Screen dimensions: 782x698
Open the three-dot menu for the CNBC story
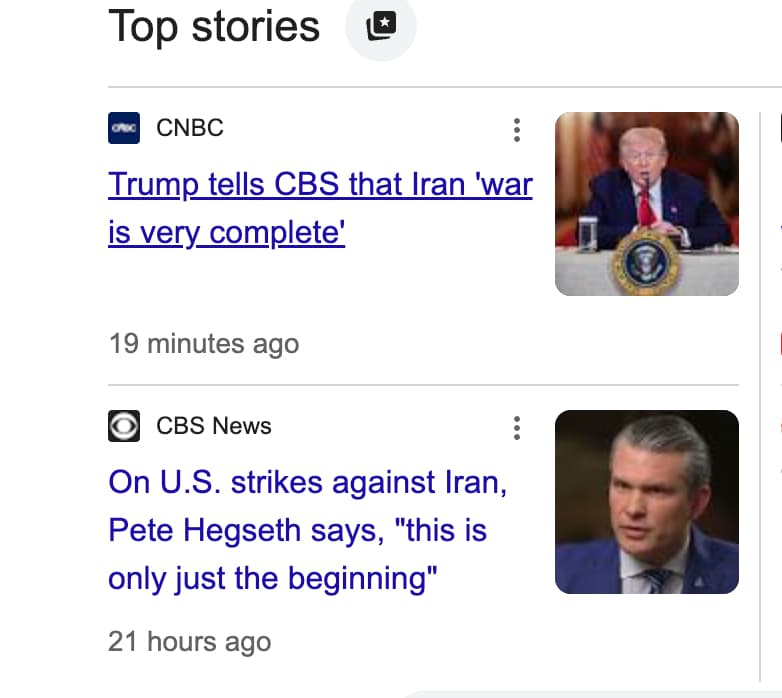[x=516, y=129]
